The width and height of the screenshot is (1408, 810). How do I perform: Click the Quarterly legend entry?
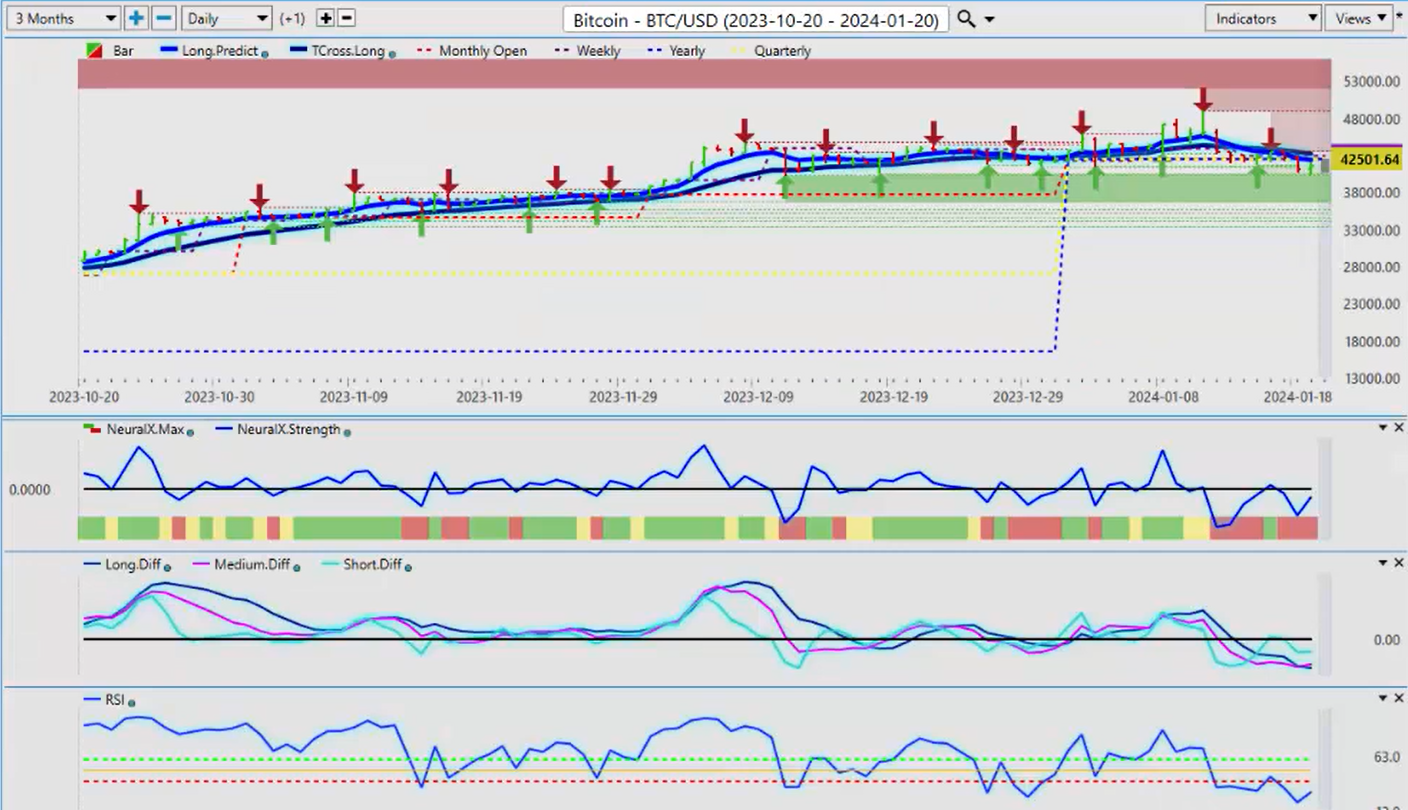769,51
